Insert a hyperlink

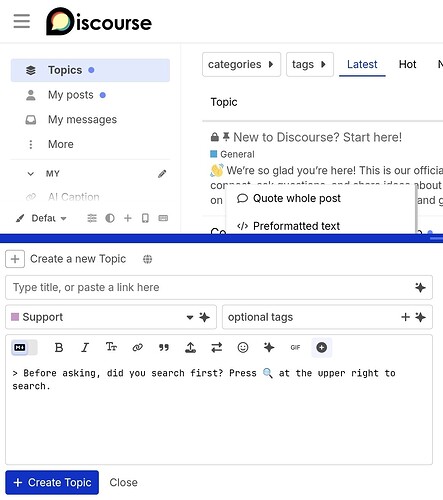click(138, 348)
